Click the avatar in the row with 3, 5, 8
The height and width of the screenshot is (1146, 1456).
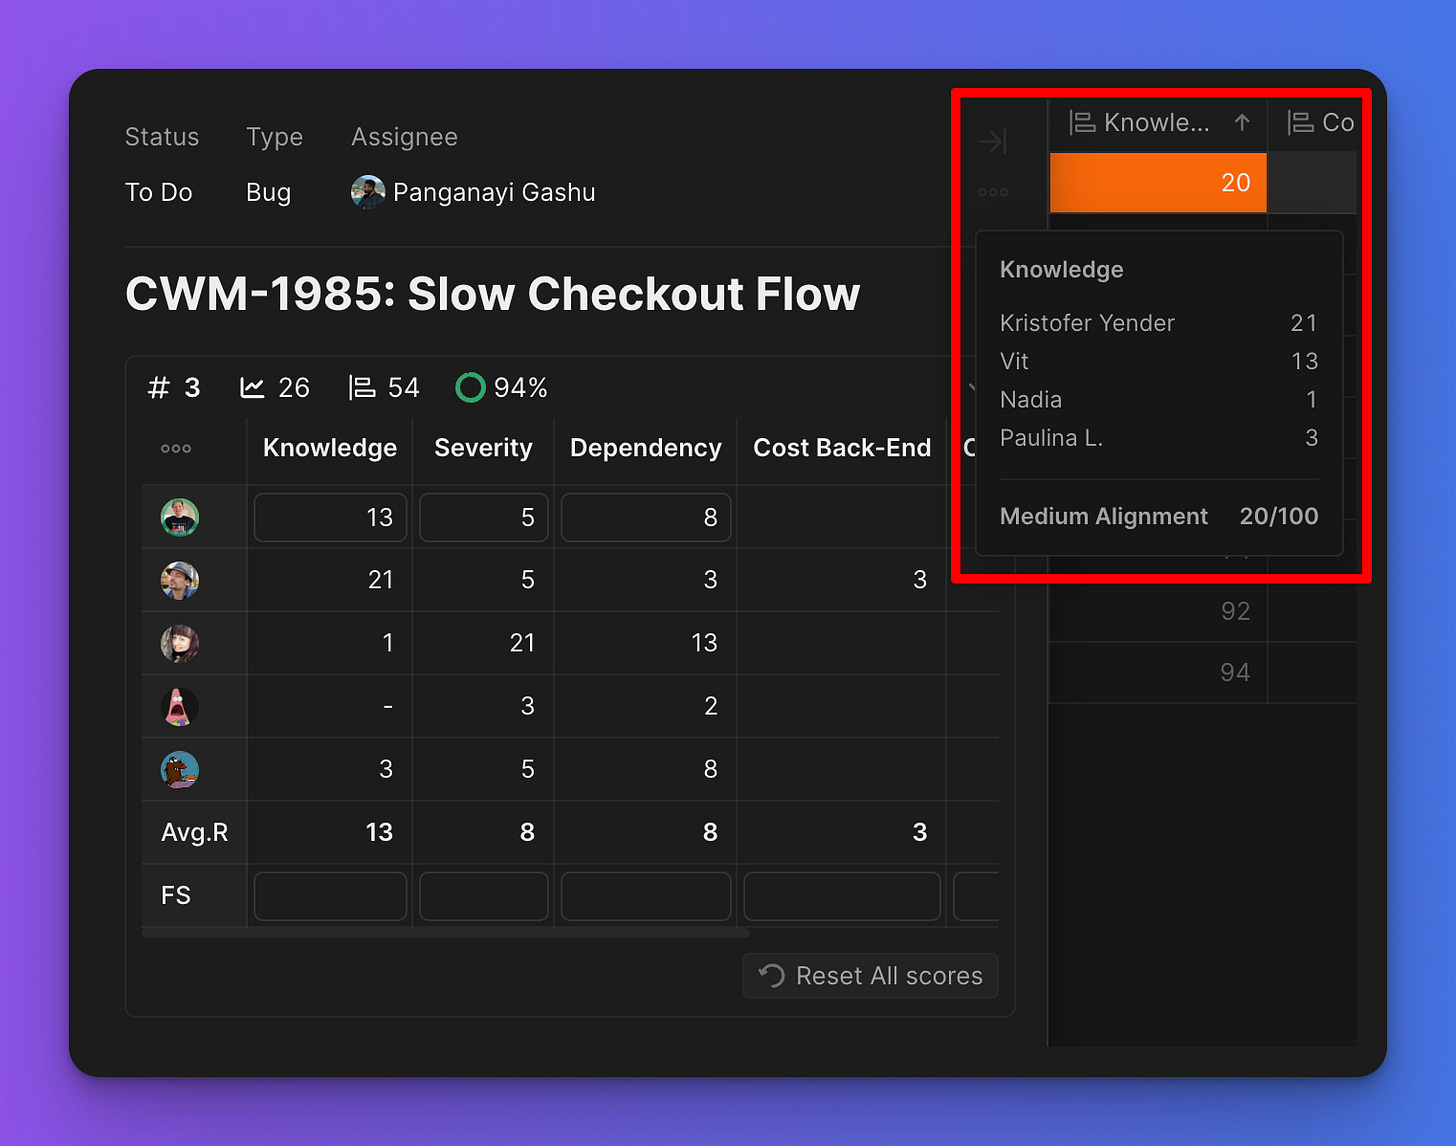point(180,769)
